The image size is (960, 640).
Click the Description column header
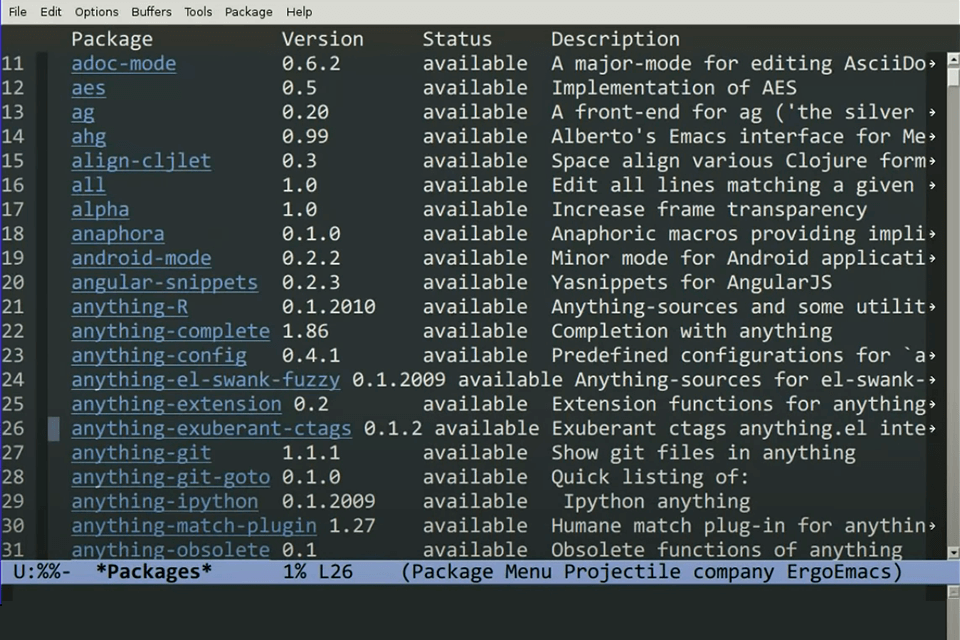[x=615, y=39]
